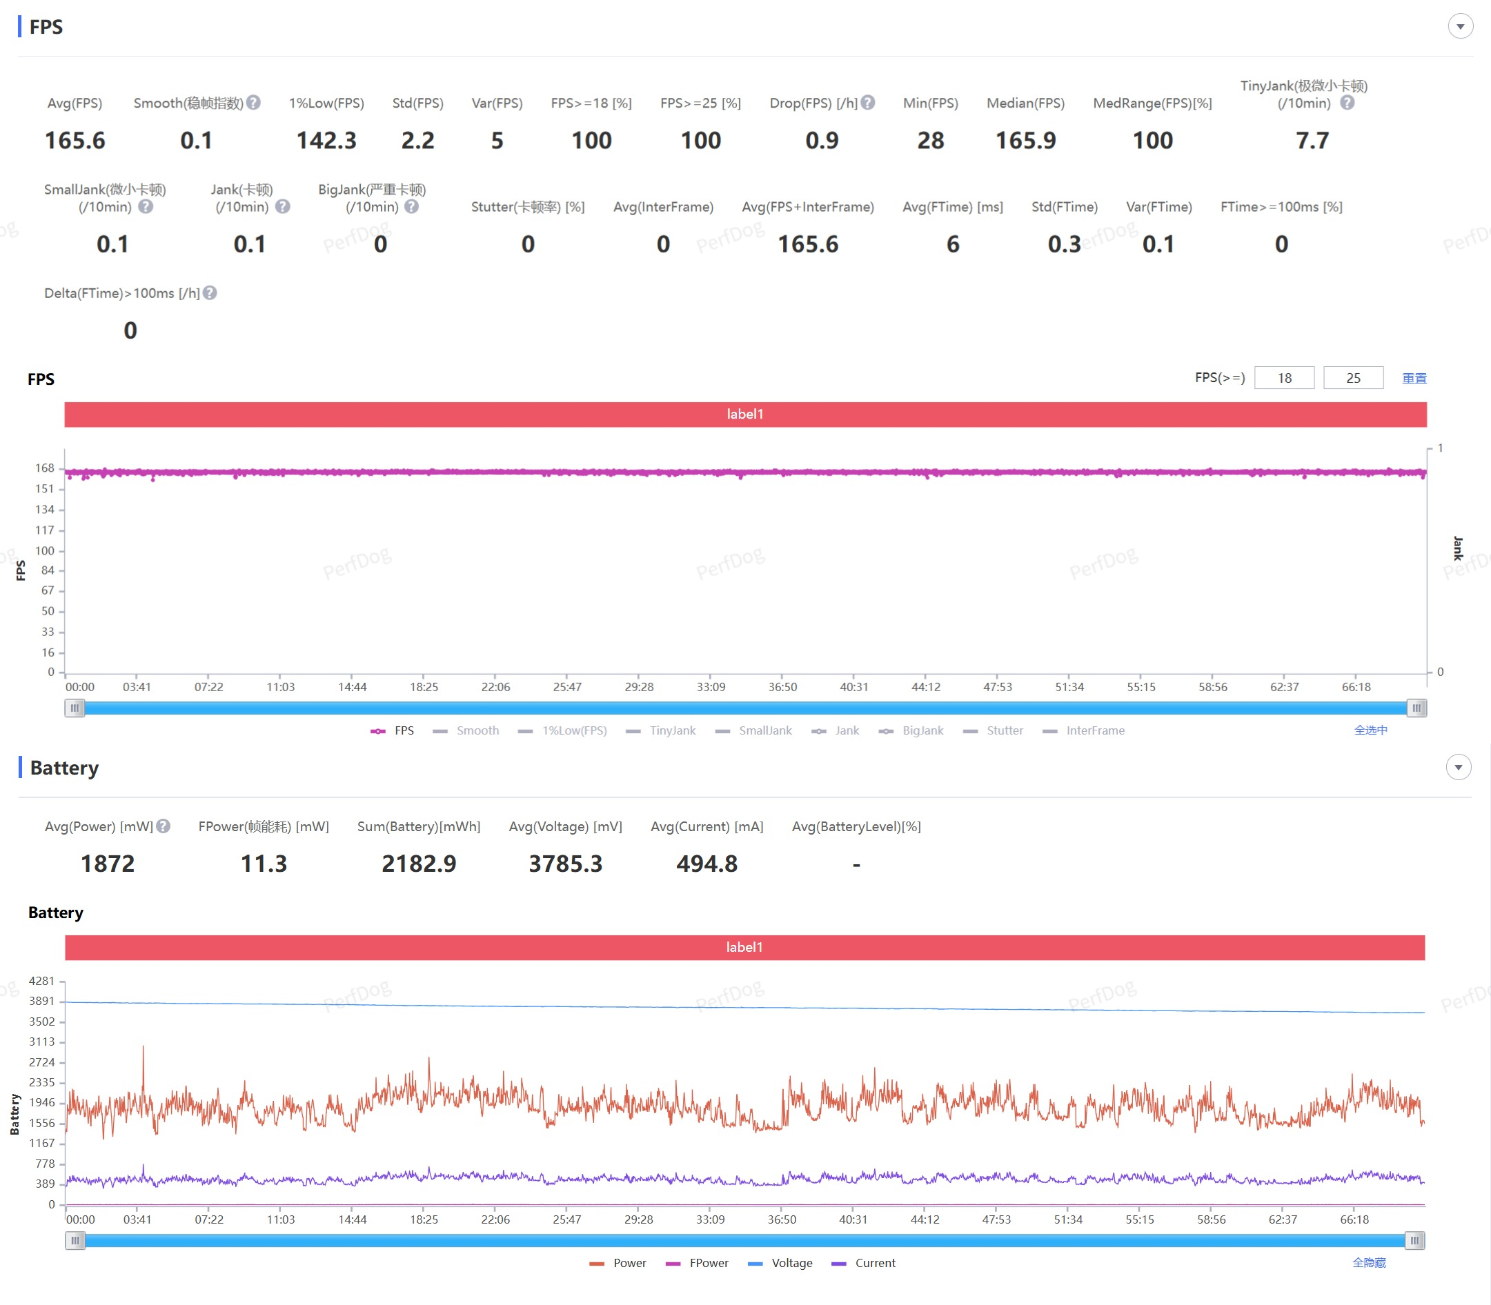Select label1 bar above FPS chart
The width and height of the screenshot is (1491, 1305).
[x=745, y=414]
